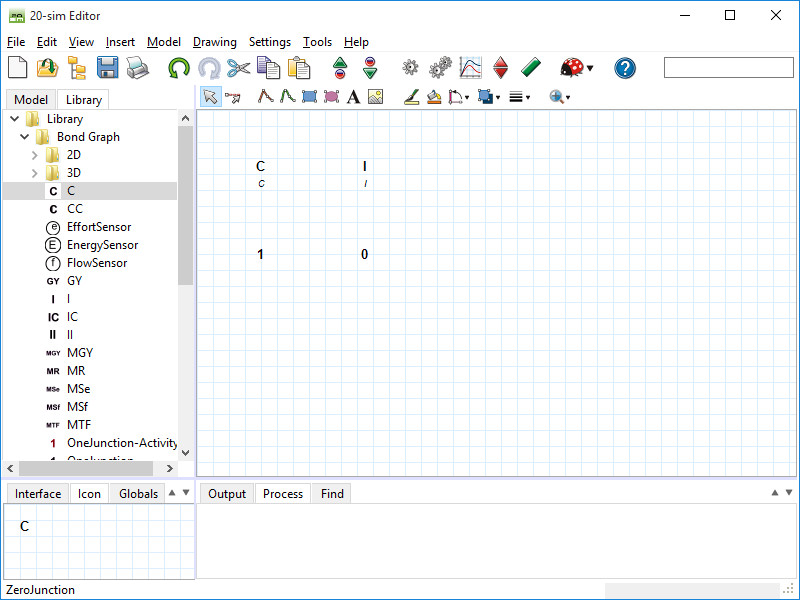Switch to the Globals tab
This screenshot has height=600, width=800.
[137, 493]
